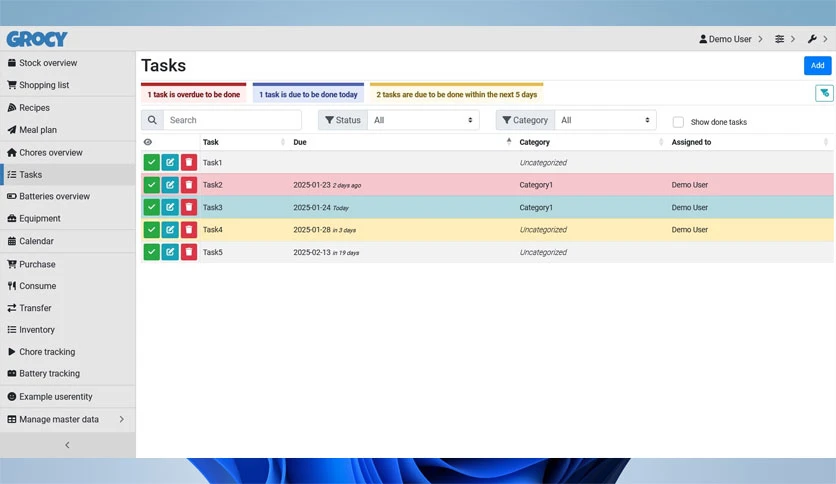
Task: Open Transfer page
Action: tap(68, 308)
